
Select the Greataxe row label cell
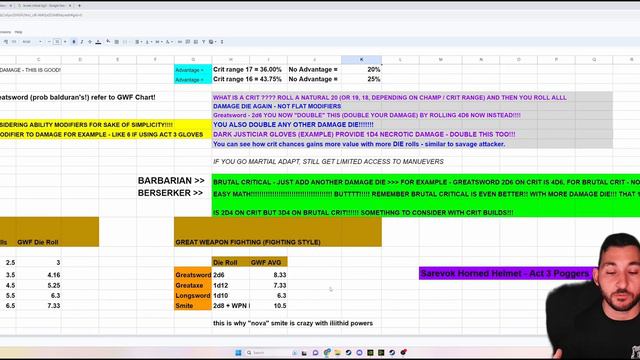[193, 285]
